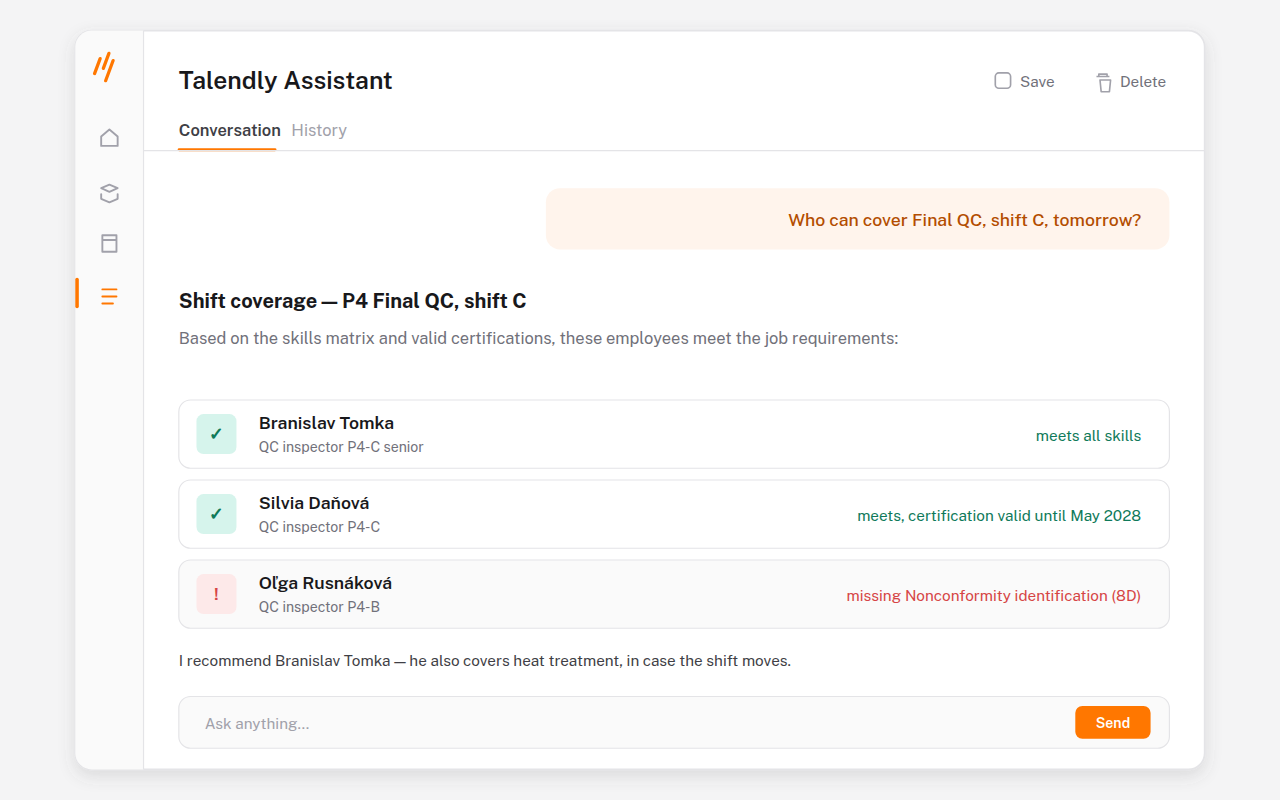This screenshot has width=1280, height=800.
Task: Switch to the History tab
Action: click(319, 130)
